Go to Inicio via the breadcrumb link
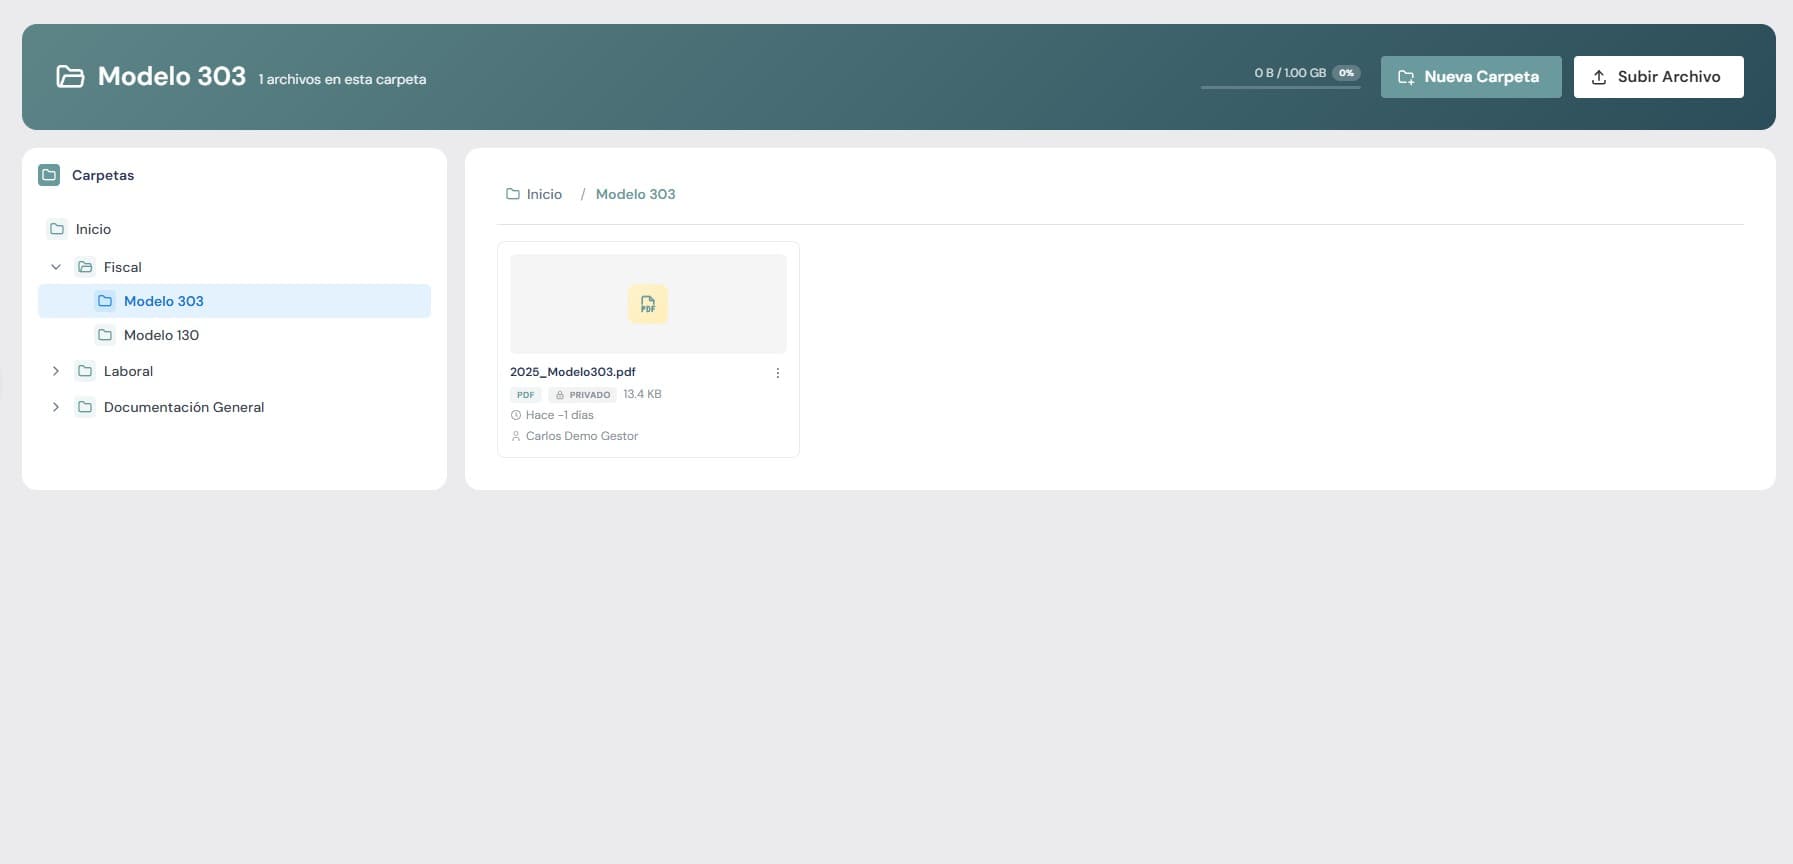The width and height of the screenshot is (1793, 864). click(x=544, y=194)
